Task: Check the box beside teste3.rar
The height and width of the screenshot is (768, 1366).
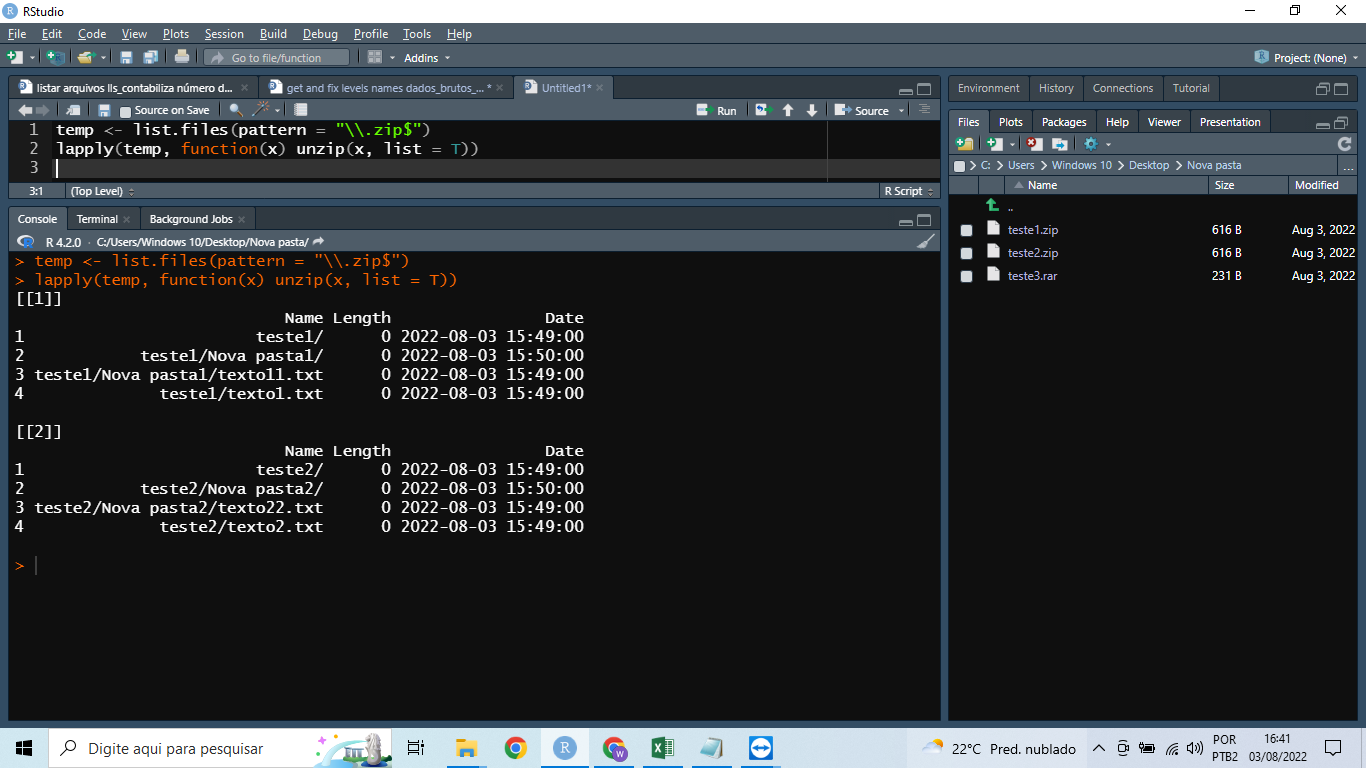Action: point(966,276)
